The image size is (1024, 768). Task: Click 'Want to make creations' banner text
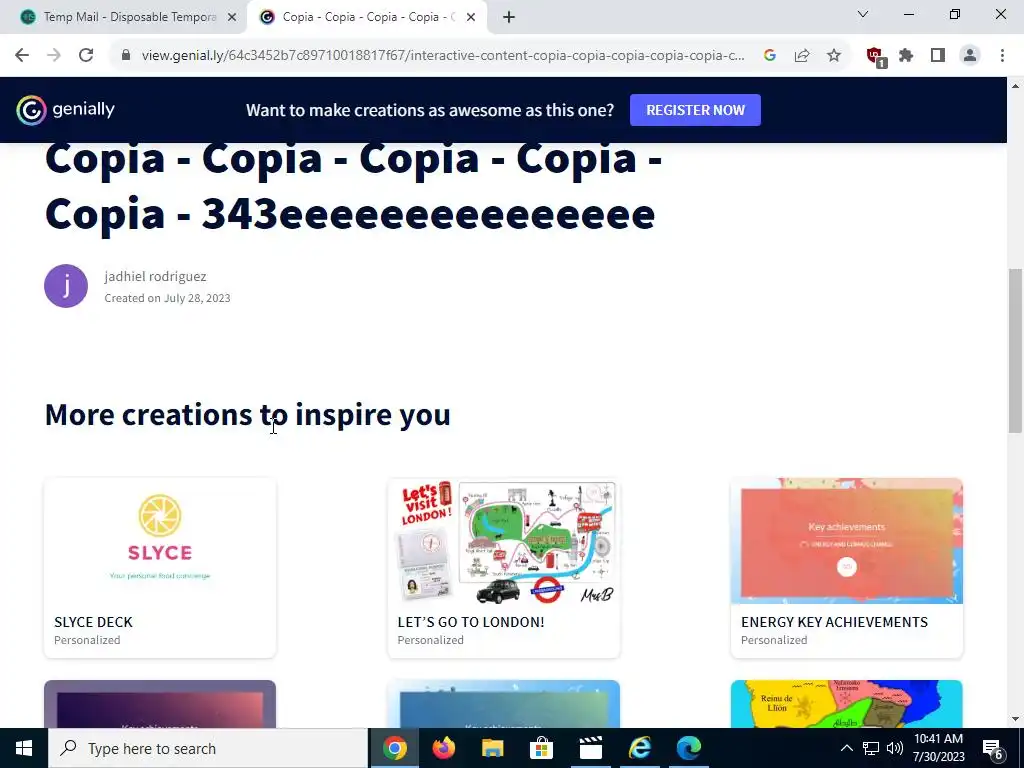[430, 110]
